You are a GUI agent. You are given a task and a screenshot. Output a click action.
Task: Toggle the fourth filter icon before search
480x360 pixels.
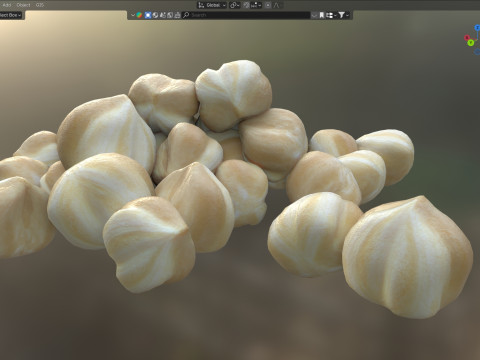click(163, 15)
